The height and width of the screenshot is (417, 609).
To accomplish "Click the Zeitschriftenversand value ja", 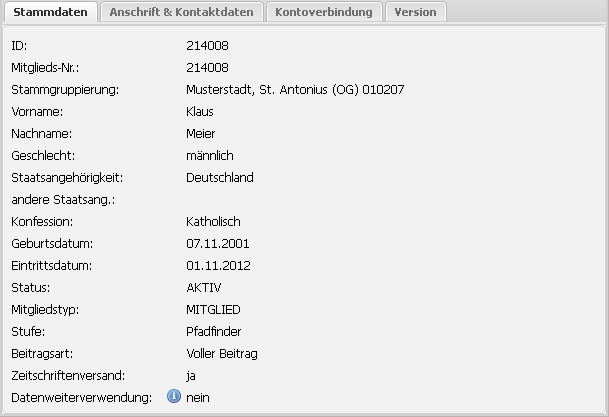I will click(x=191, y=376).
